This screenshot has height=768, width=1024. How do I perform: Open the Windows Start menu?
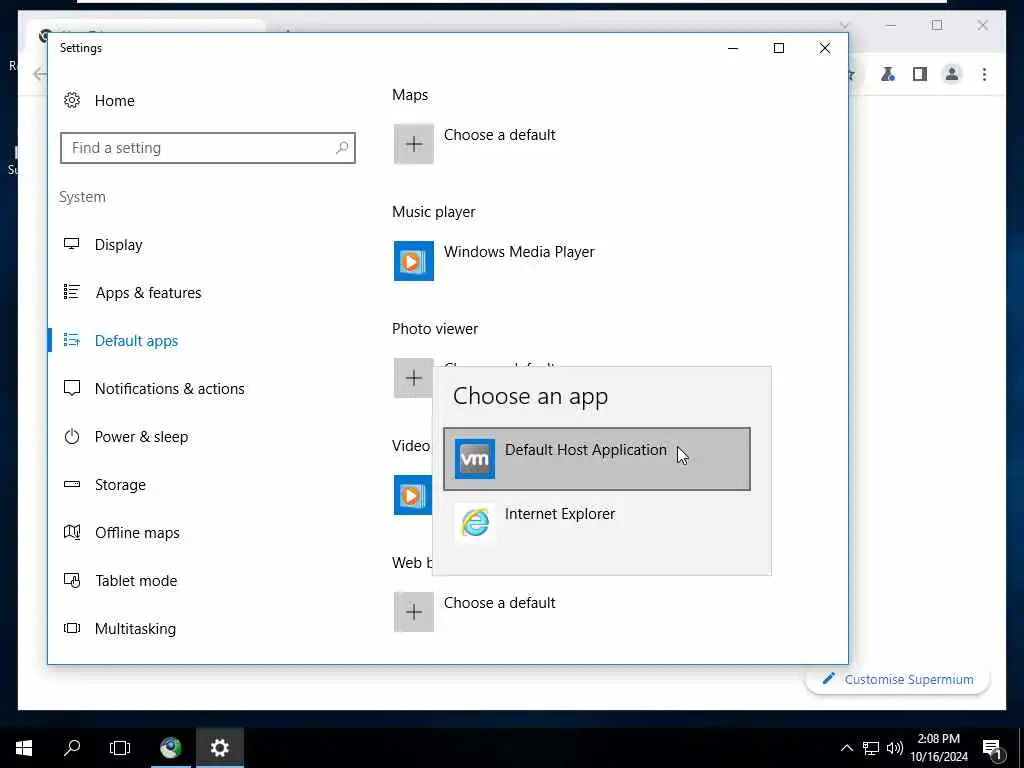tap(24, 748)
